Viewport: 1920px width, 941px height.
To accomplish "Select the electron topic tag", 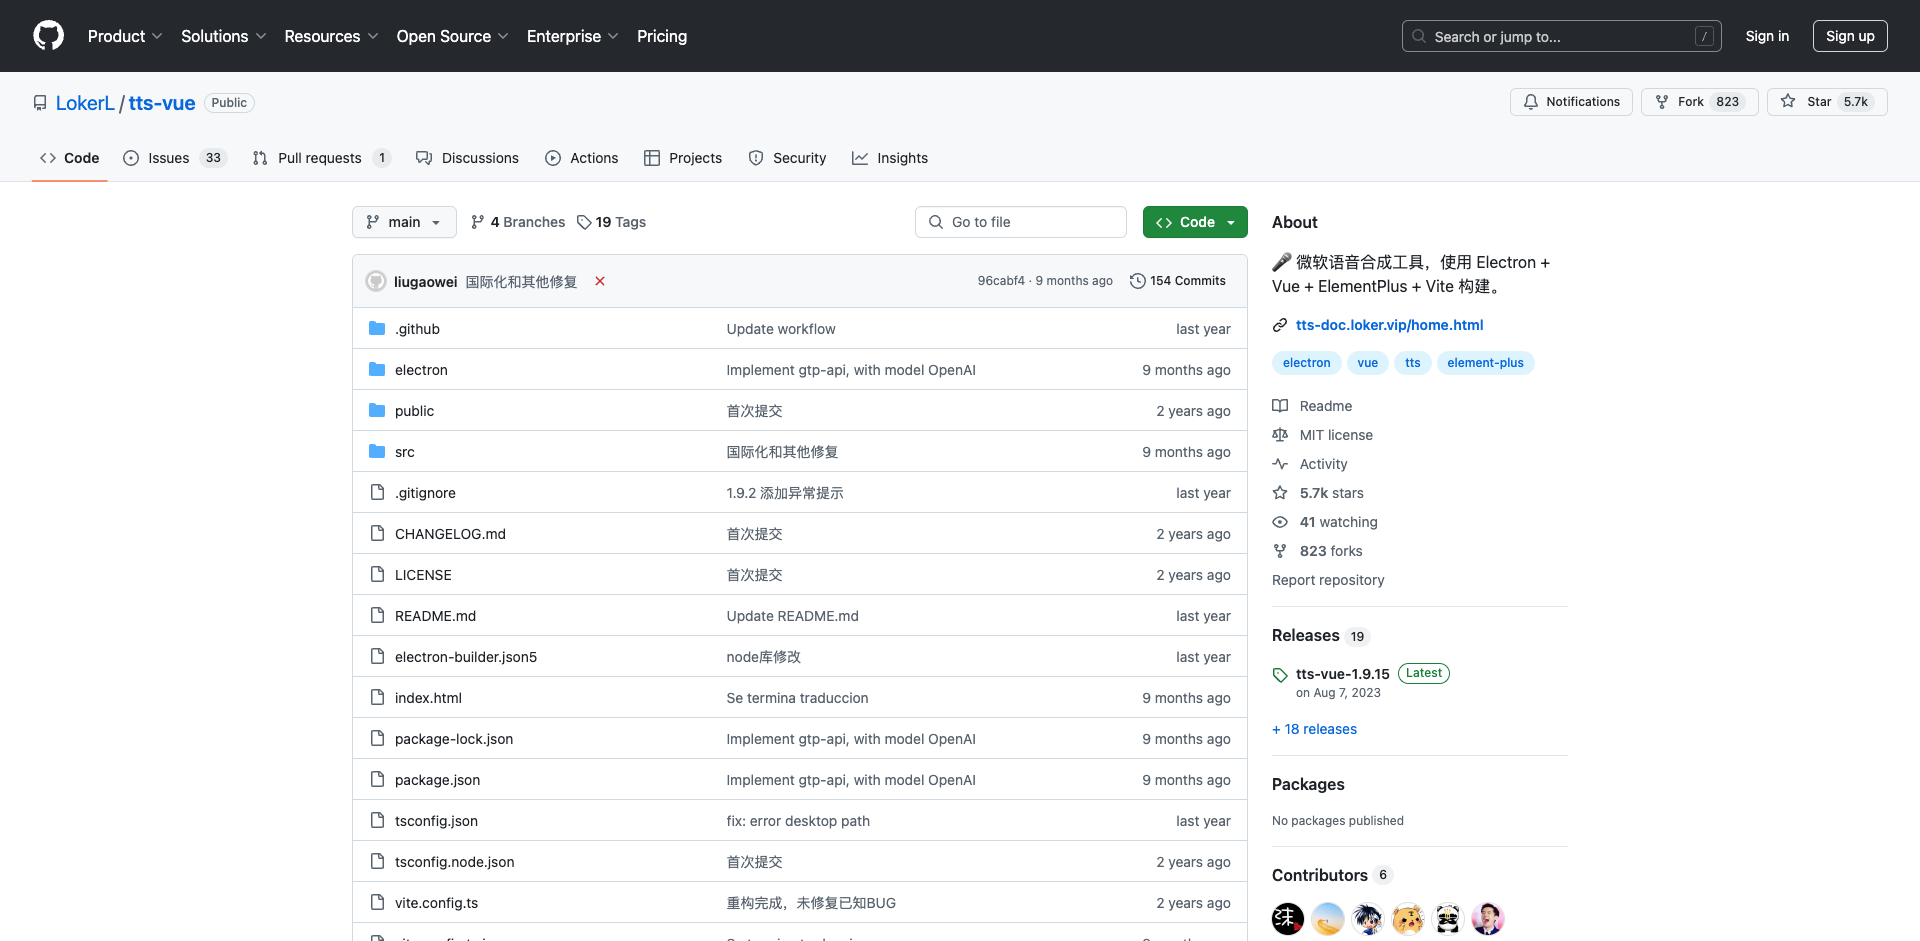I will click(x=1306, y=363).
